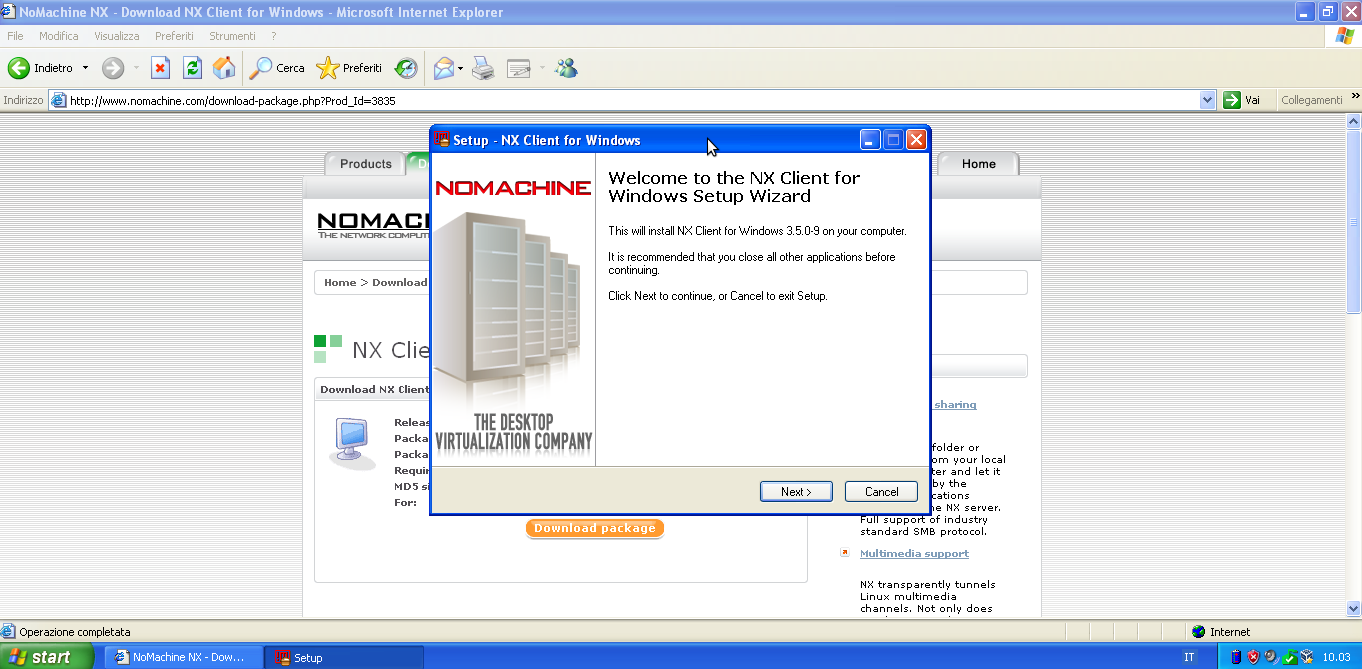
Task: Click the Messenger people icon
Action: tap(567, 68)
